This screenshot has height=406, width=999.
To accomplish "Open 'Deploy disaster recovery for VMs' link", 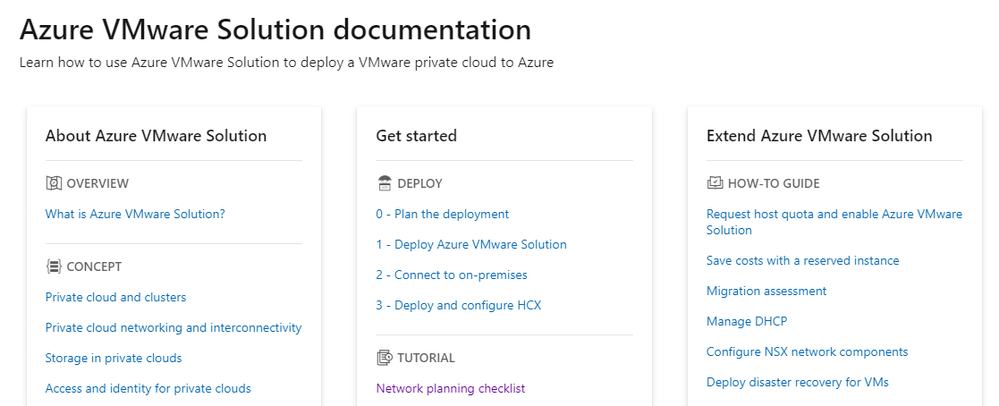I will tap(798, 382).
